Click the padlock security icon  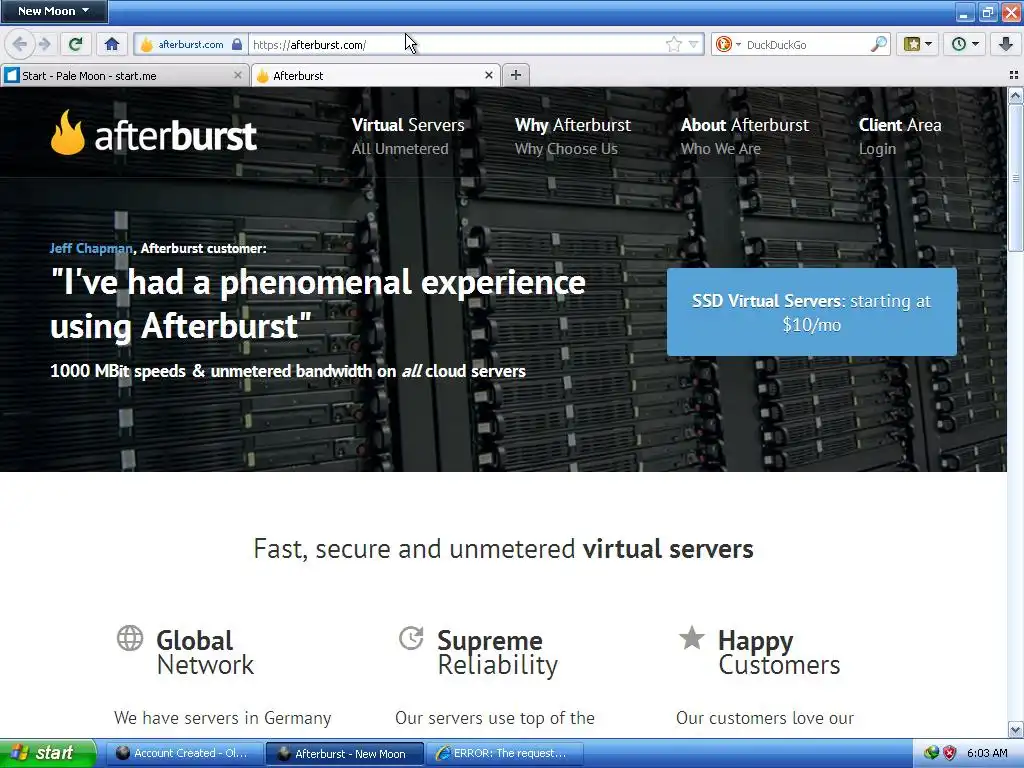237,44
